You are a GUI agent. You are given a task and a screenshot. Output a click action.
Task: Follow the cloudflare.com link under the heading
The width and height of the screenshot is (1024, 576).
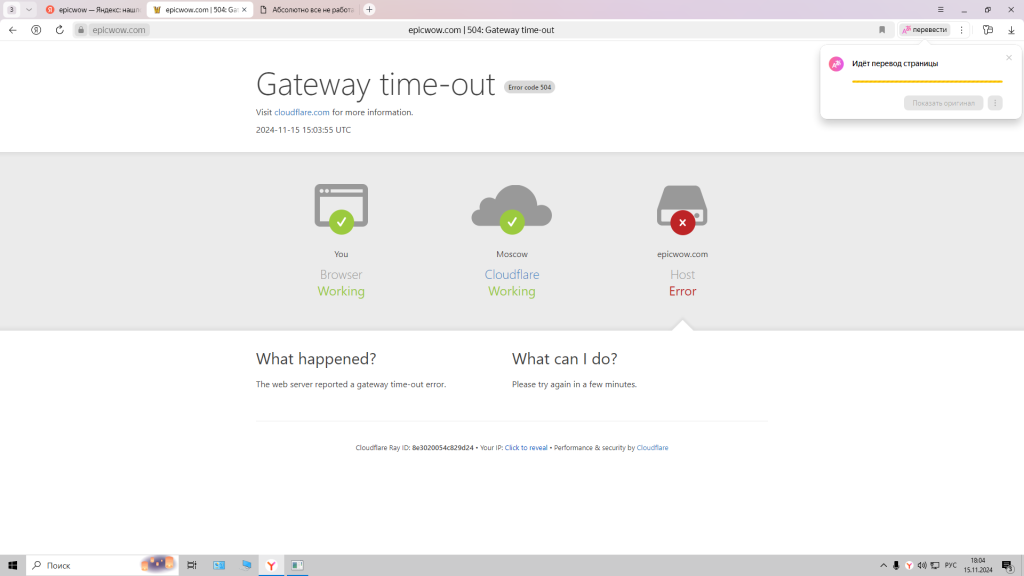click(x=302, y=112)
